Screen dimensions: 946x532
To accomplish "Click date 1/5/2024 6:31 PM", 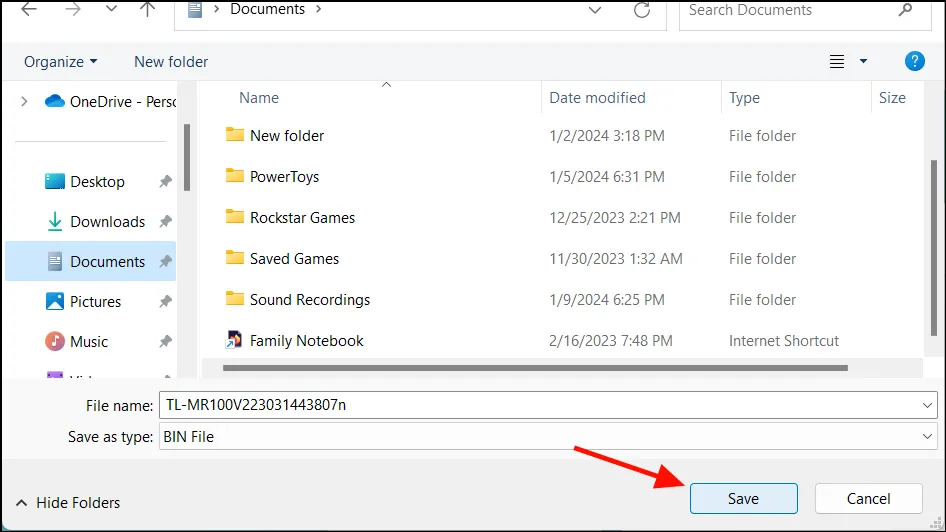I will point(606,177).
